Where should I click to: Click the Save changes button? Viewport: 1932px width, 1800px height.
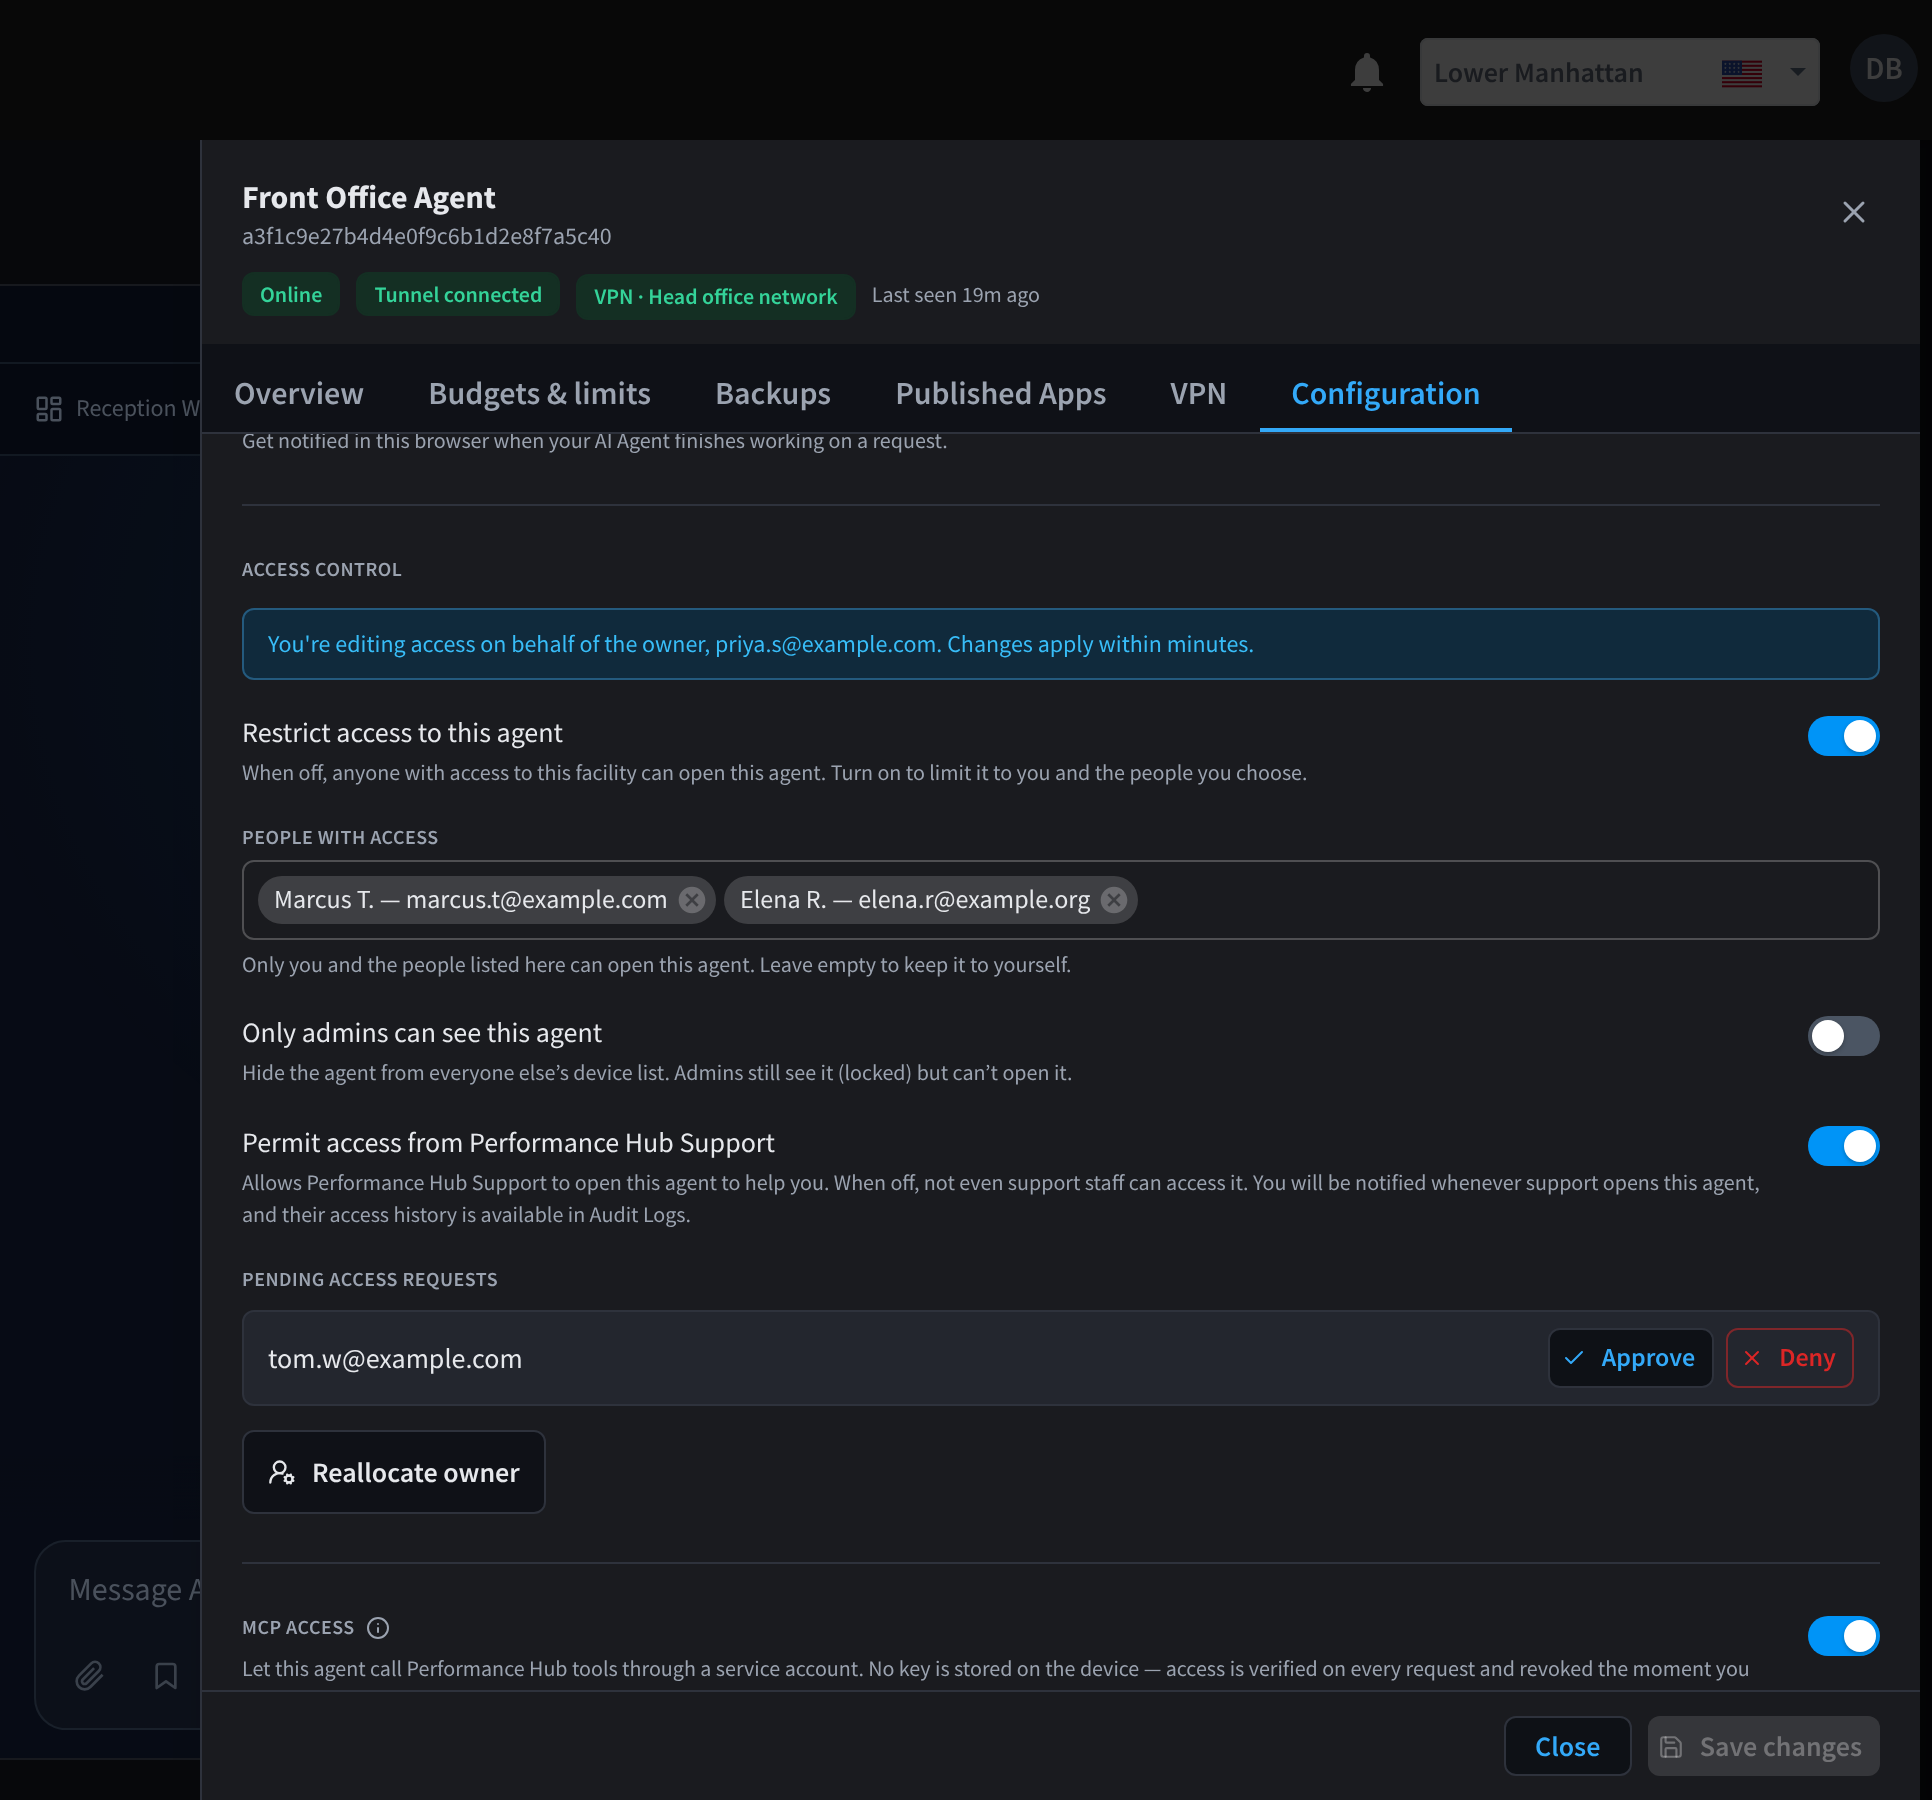point(1764,1746)
